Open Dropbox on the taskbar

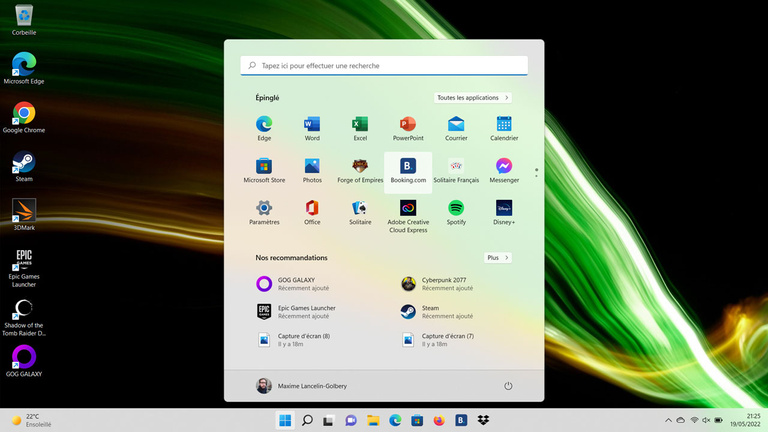pyautogui.click(x=483, y=420)
